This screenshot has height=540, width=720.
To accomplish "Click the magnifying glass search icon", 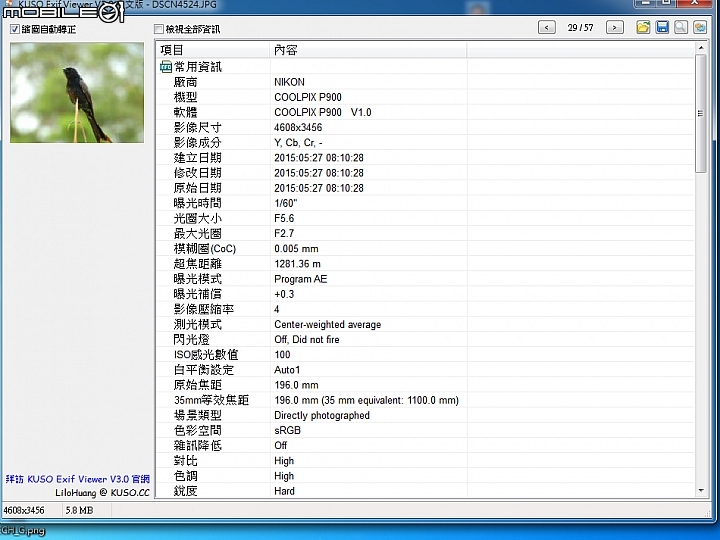I will (681, 27).
